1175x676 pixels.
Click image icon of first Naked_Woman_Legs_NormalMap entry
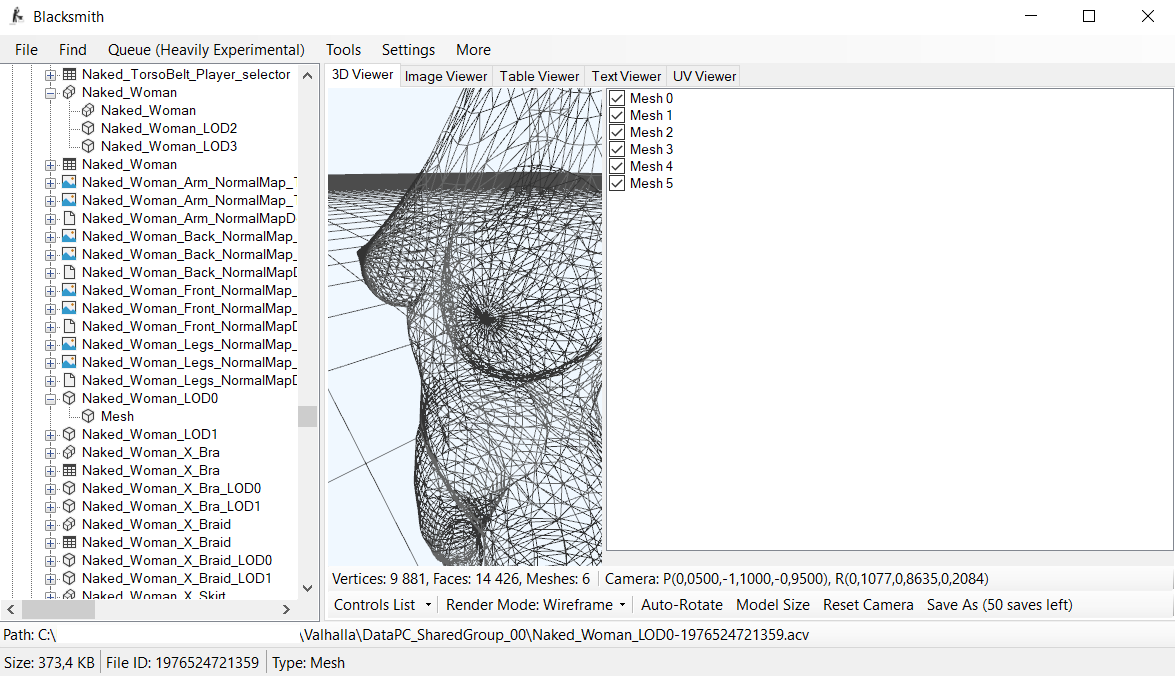69,344
